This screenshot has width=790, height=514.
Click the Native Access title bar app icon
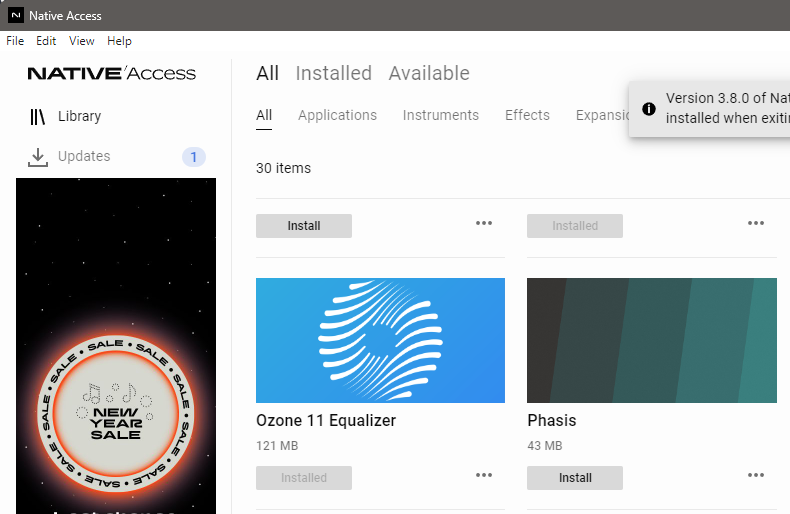pos(16,16)
